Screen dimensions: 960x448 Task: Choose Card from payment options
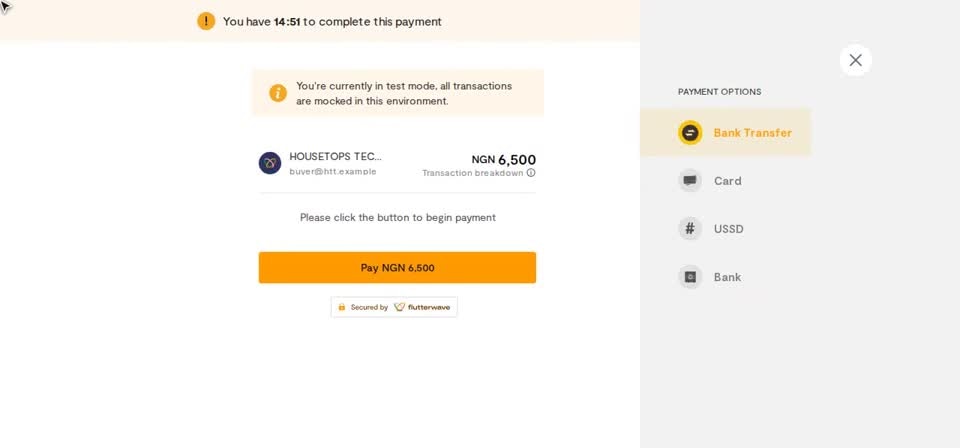pyautogui.click(x=726, y=181)
